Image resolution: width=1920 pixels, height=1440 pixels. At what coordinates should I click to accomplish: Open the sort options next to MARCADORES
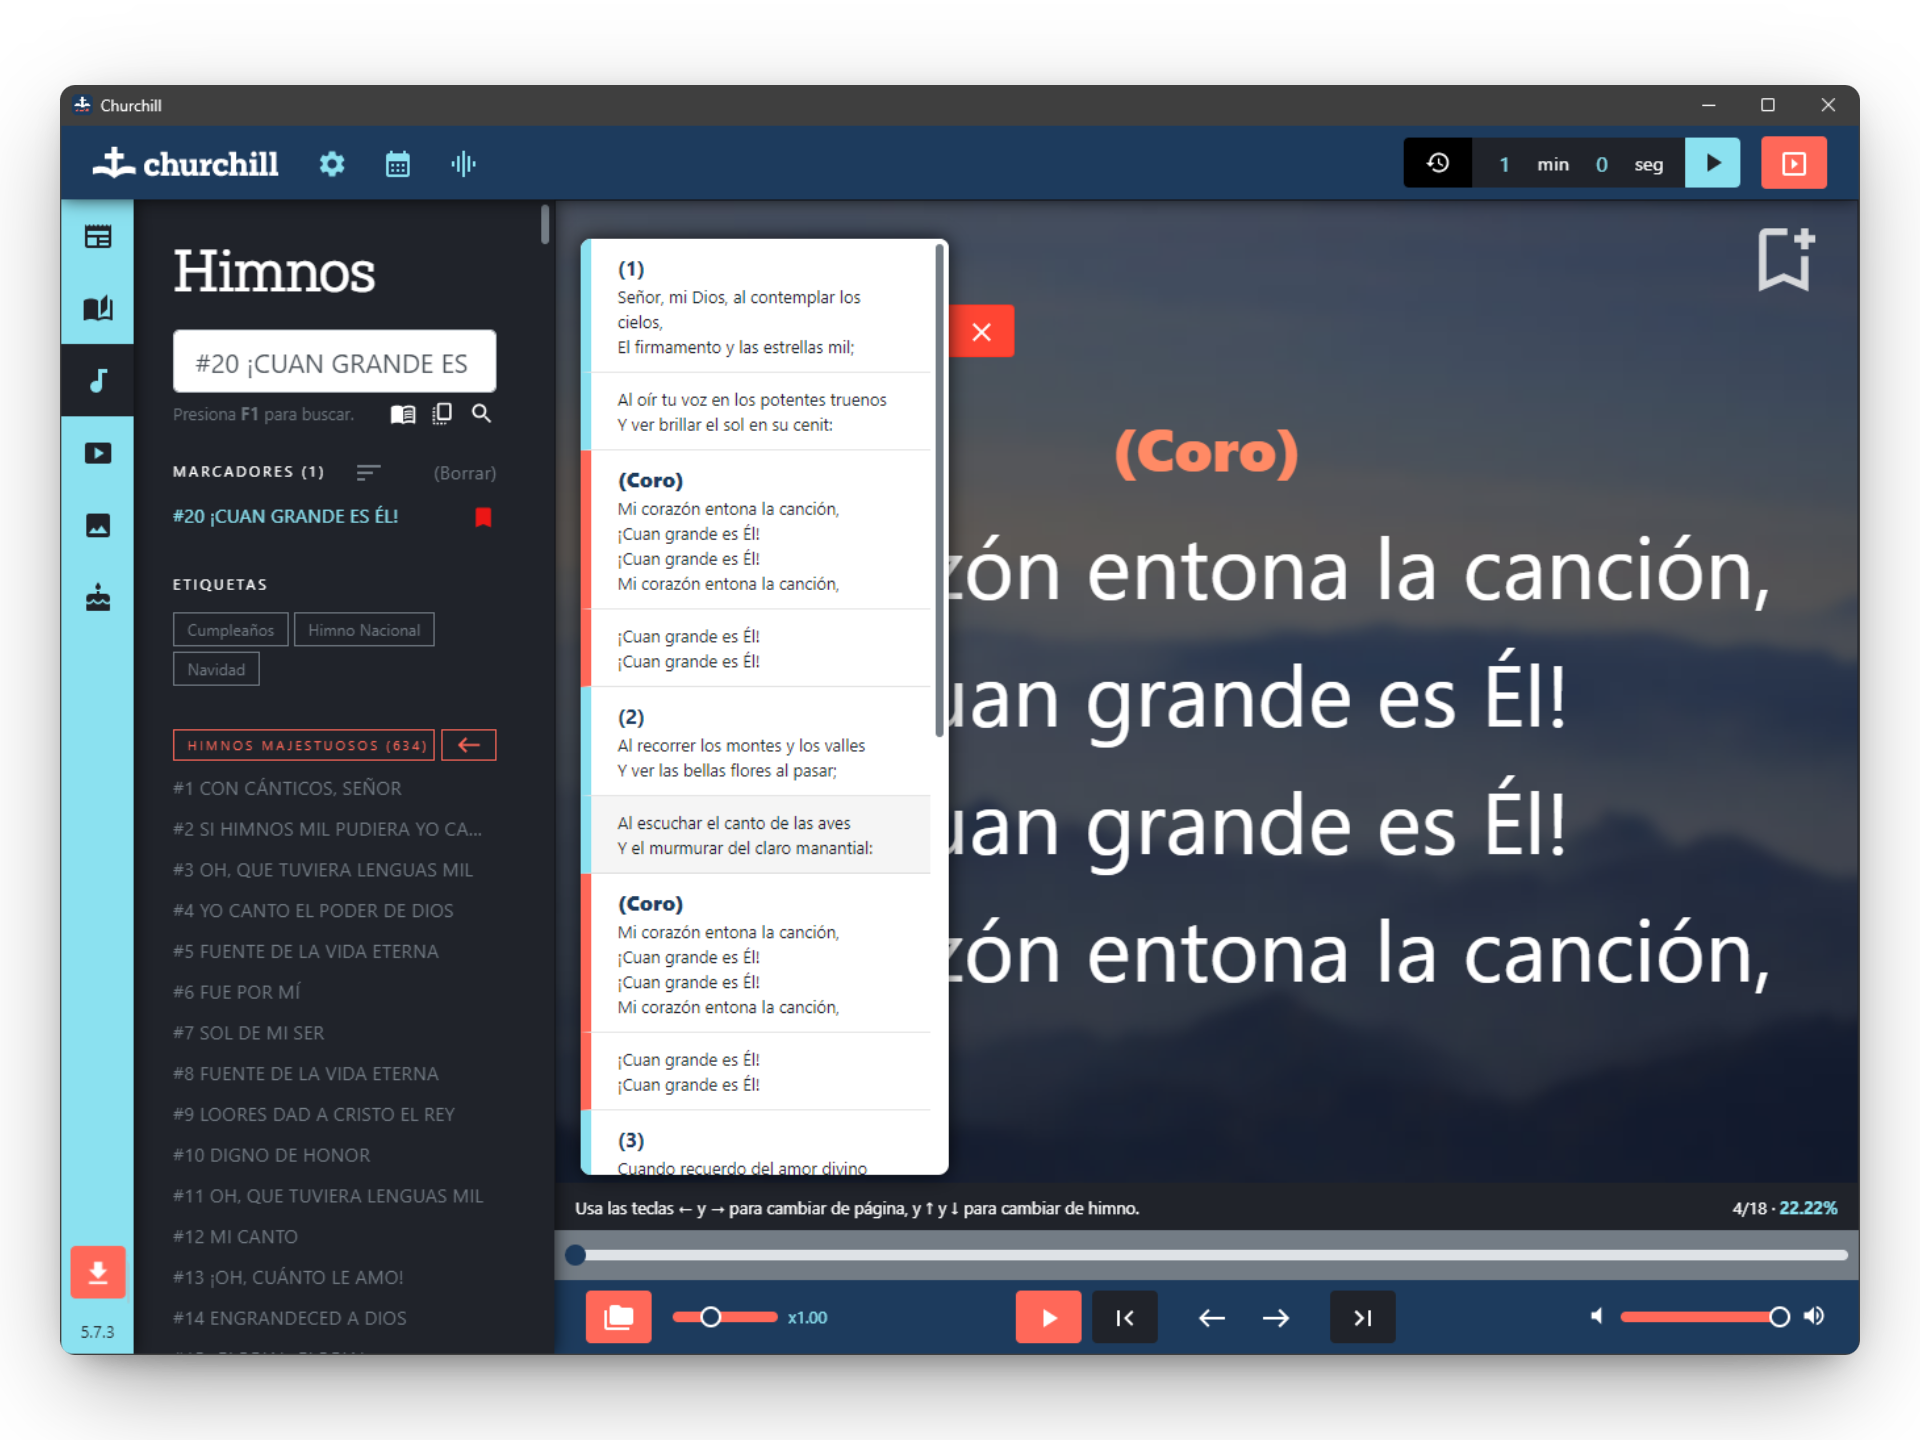click(x=368, y=472)
